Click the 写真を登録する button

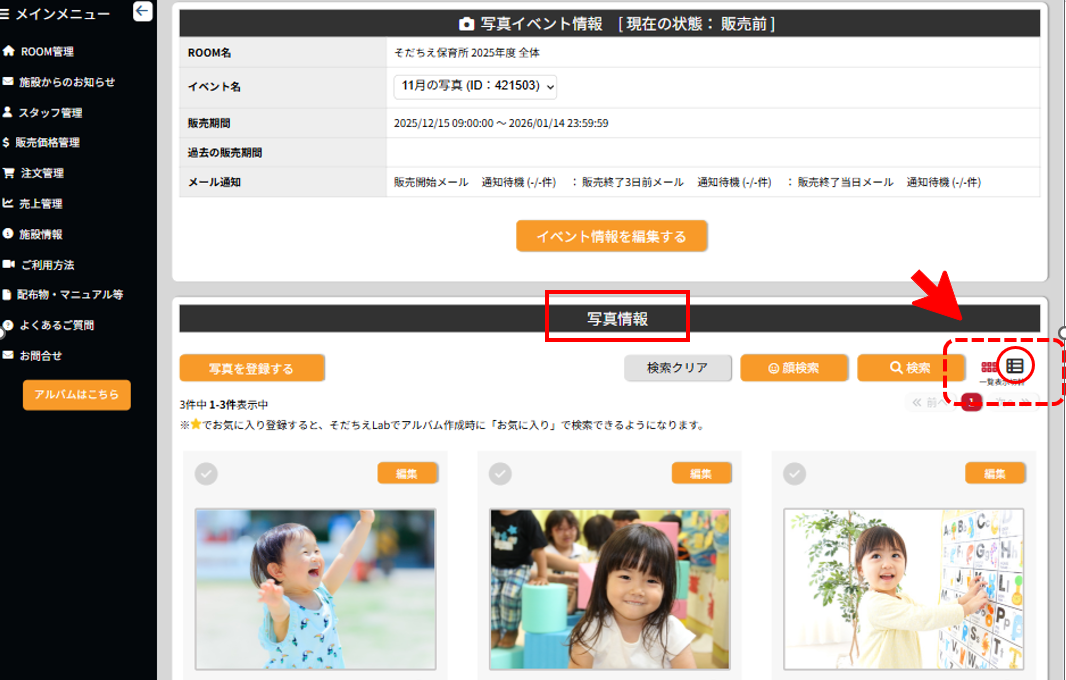coord(252,368)
